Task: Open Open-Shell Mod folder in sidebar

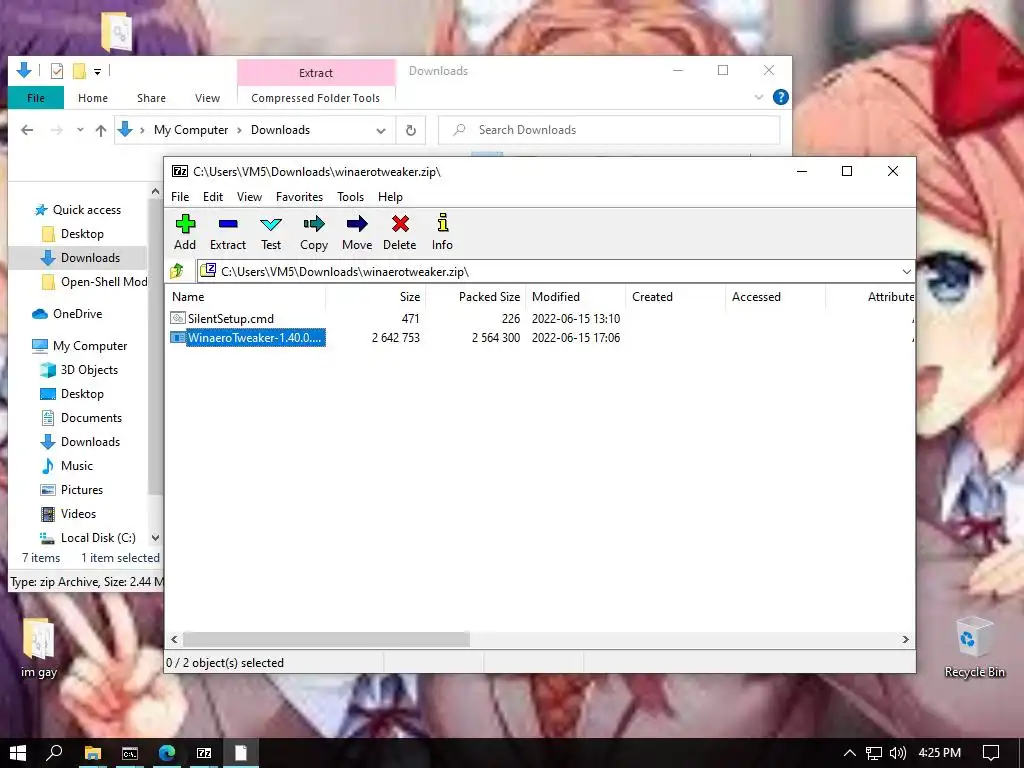Action: [x=93, y=281]
